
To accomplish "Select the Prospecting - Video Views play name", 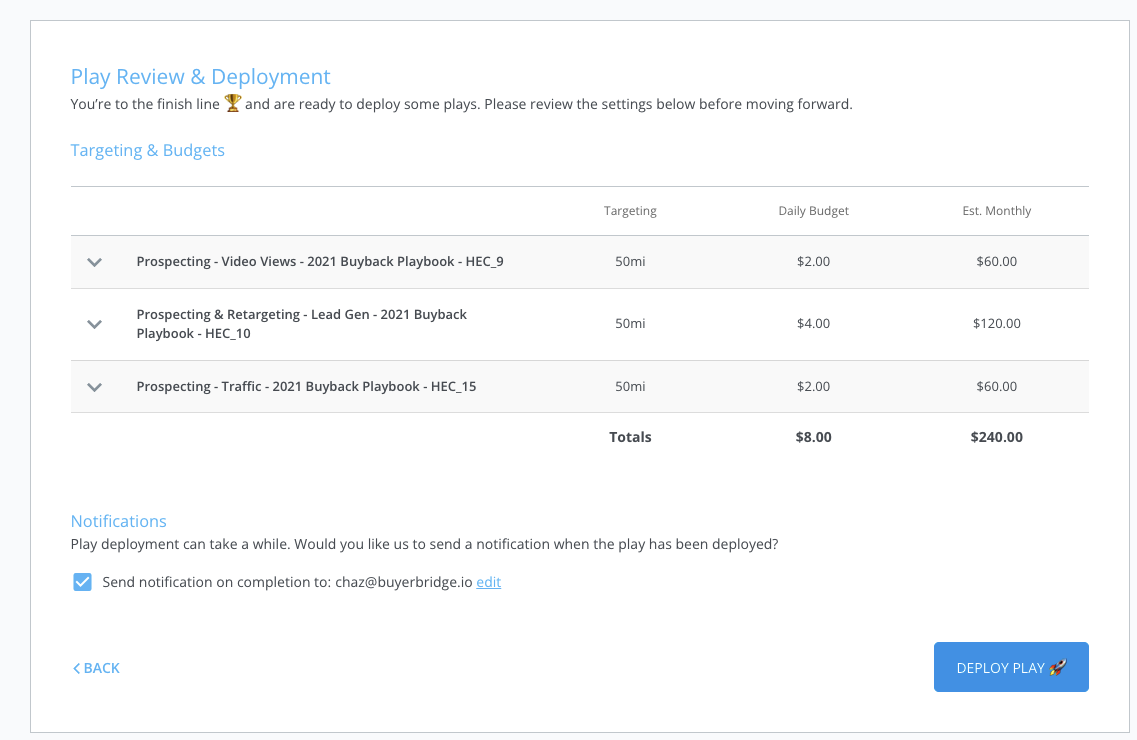I will coord(320,262).
